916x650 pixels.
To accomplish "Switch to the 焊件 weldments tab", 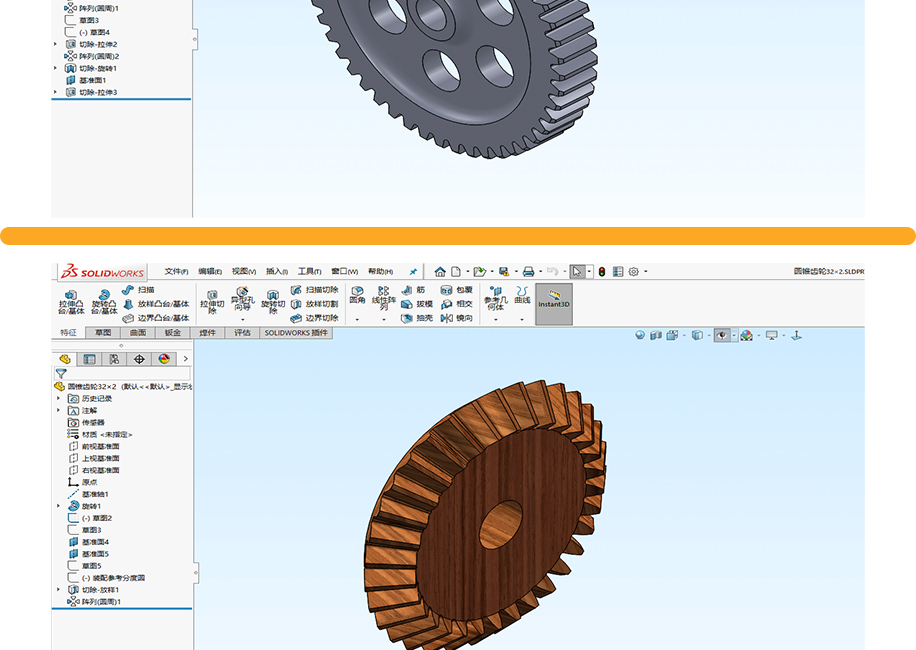I will [207, 333].
